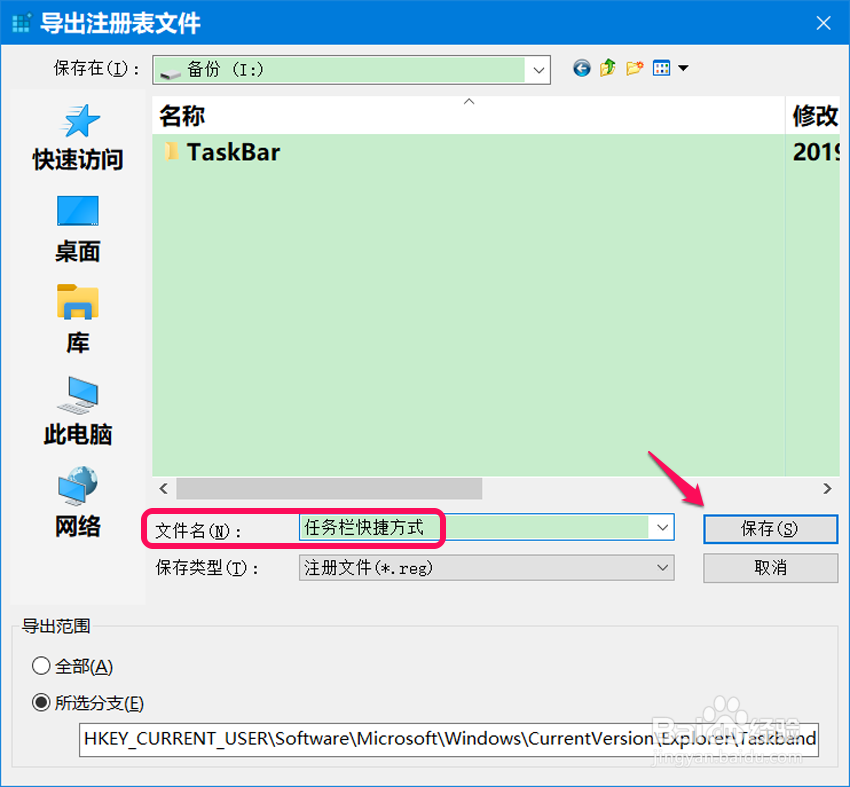
Task: Click the View Menu grid icon
Action: (661, 68)
